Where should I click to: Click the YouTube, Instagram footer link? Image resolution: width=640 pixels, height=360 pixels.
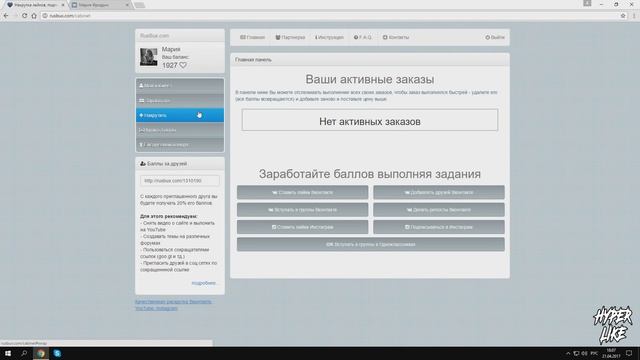pyautogui.click(x=156, y=308)
